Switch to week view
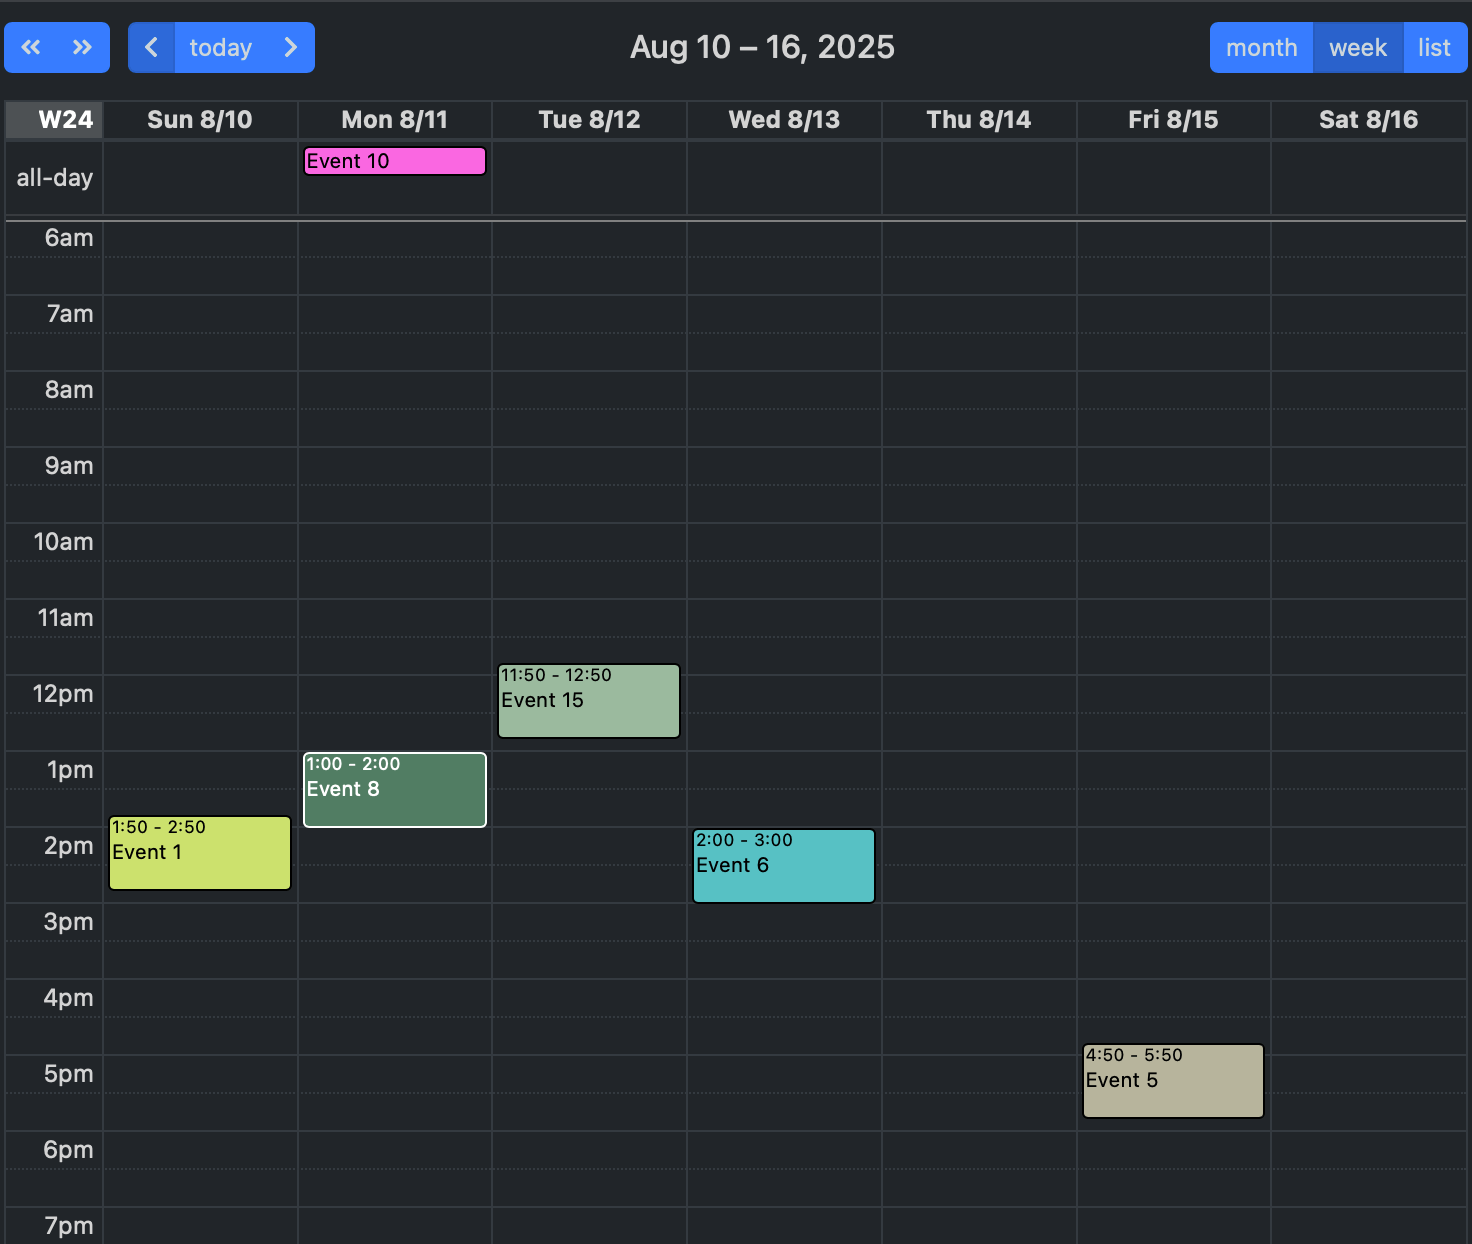Image resolution: width=1472 pixels, height=1244 pixels. coord(1357,47)
